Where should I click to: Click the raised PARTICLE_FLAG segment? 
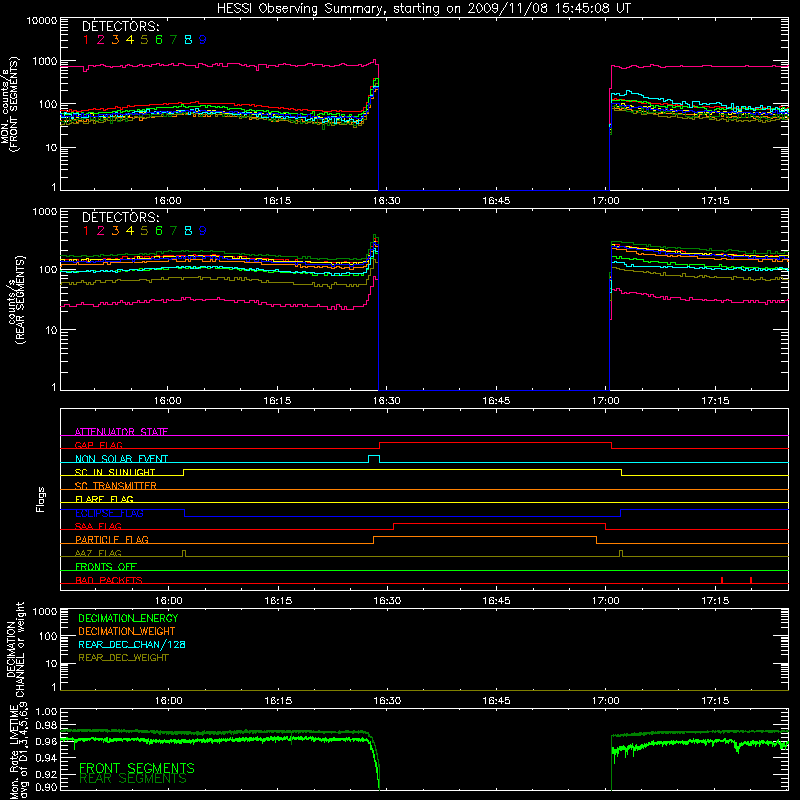click(485, 537)
